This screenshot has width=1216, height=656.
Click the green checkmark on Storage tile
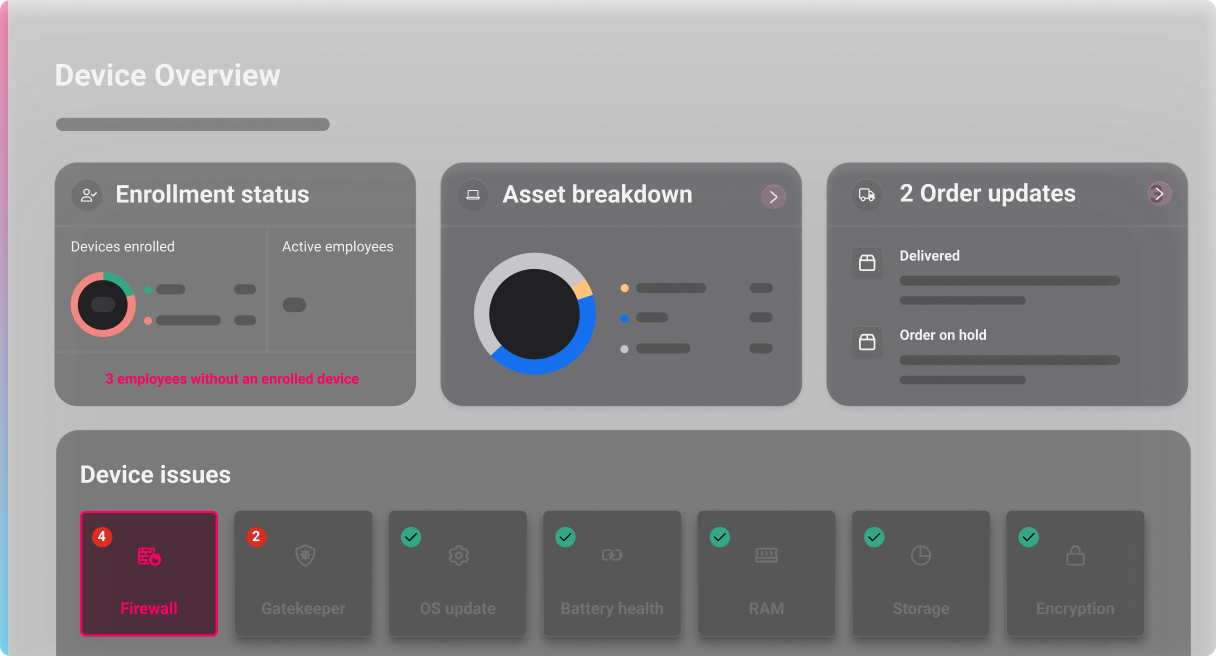(874, 537)
